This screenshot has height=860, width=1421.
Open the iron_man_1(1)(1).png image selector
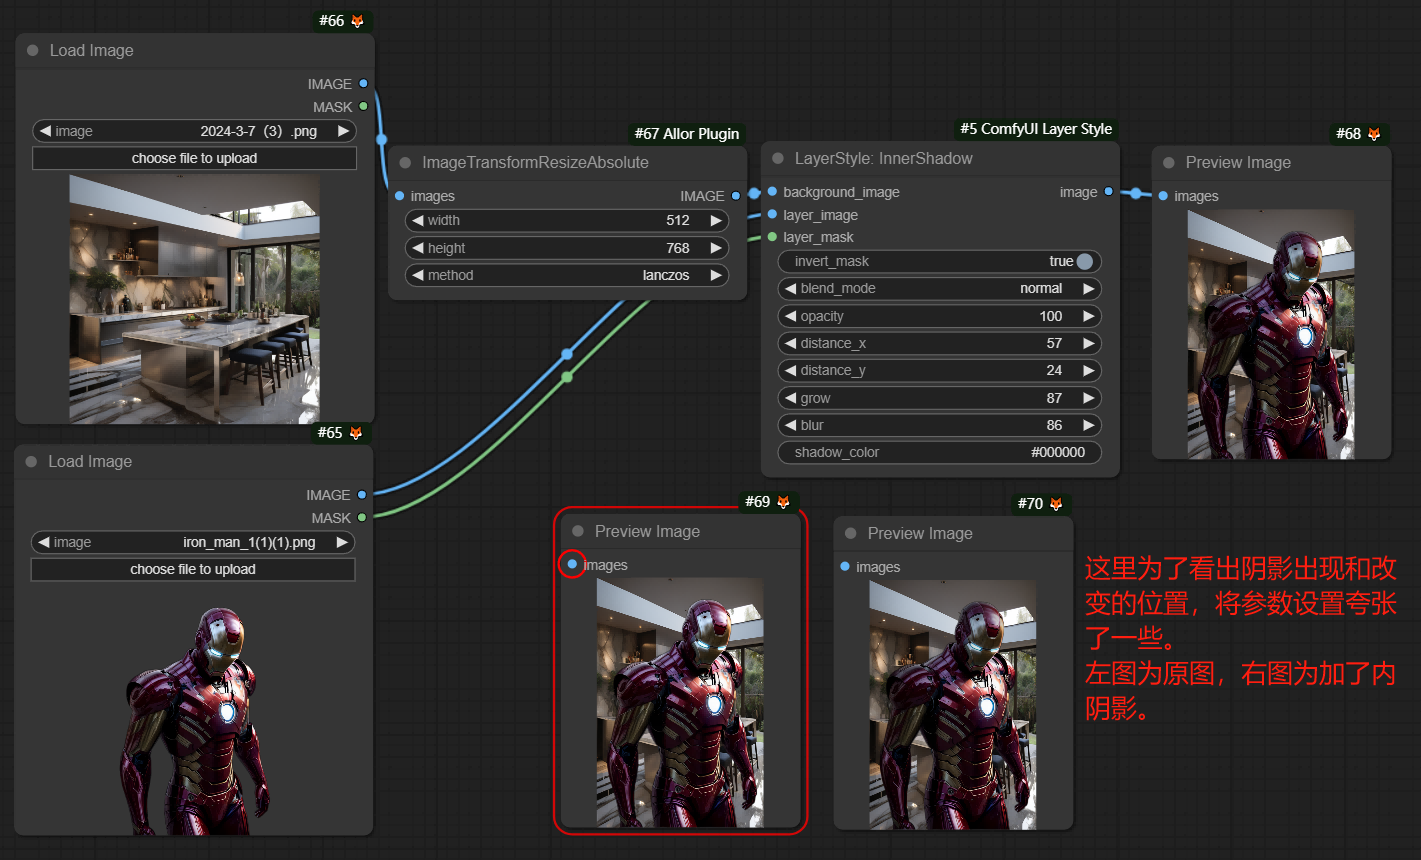pyautogui.click(x=193, y=542)
